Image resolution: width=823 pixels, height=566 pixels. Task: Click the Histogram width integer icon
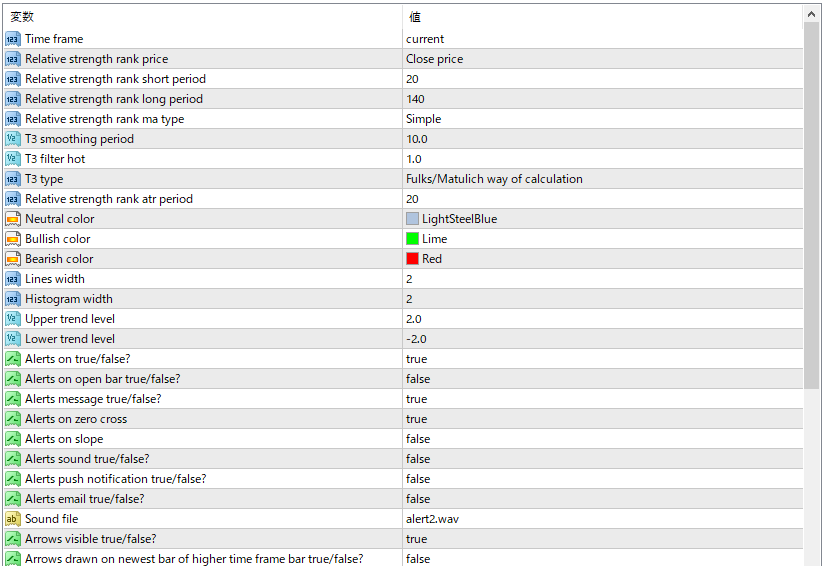tap(12, 299)
